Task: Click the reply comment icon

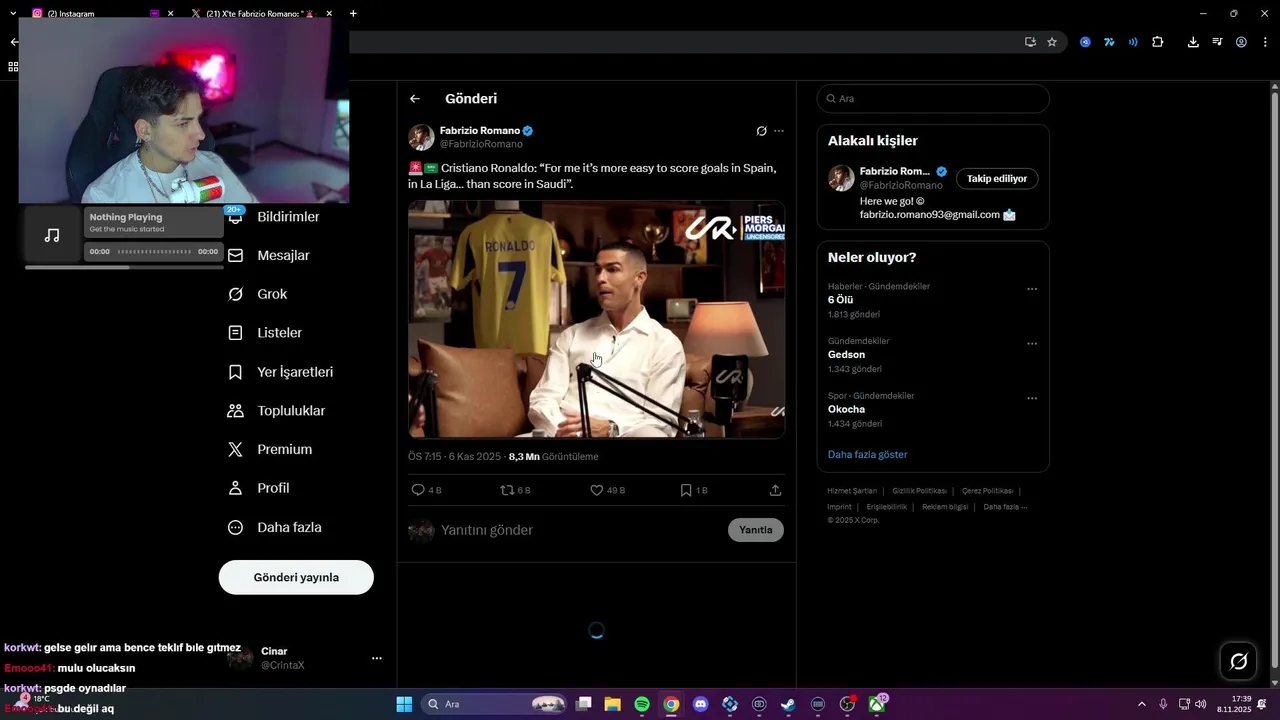Action: pyautogui.click(x=418, y=490)
